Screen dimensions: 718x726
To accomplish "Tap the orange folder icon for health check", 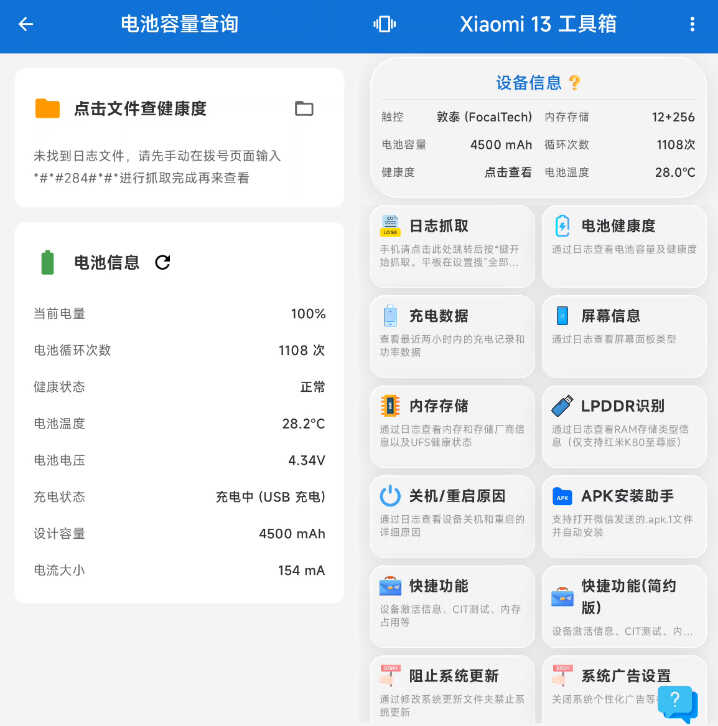I will 47,109.
